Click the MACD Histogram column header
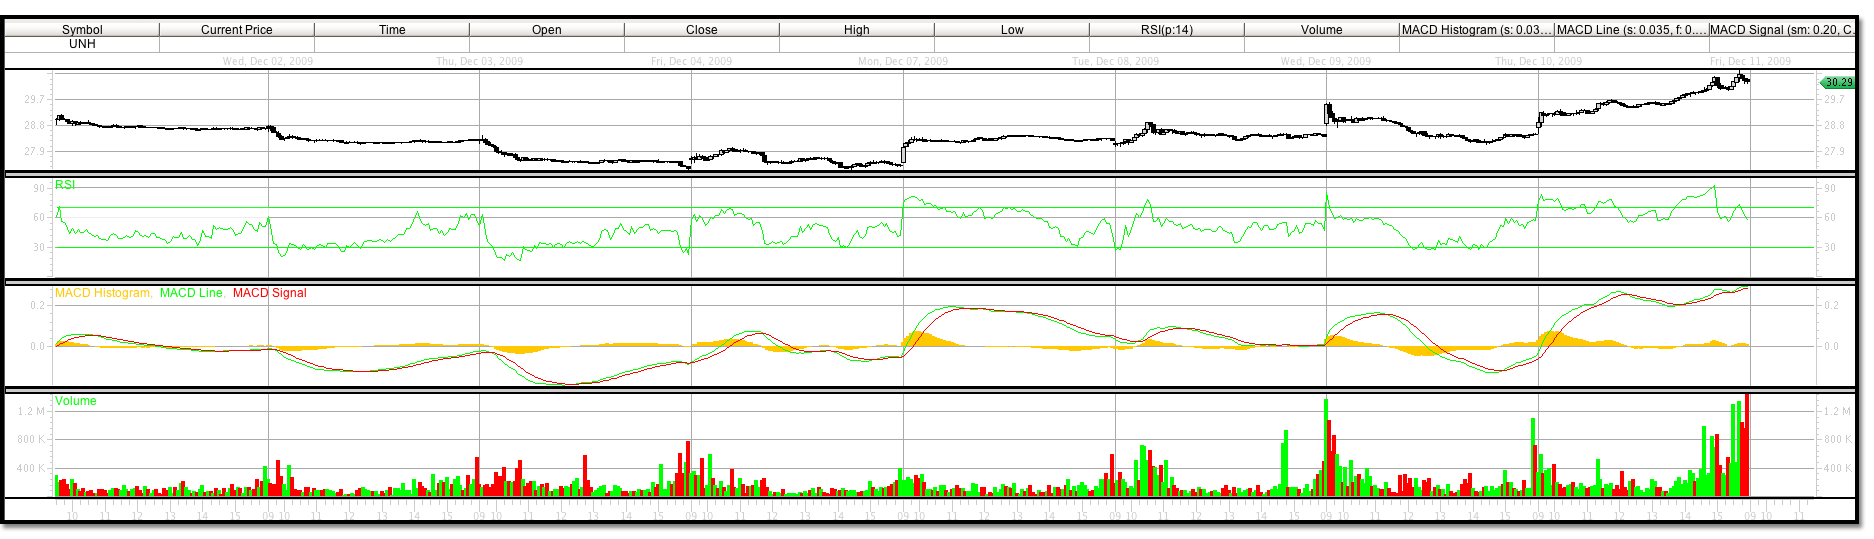The height and width of the screenshot is (539, 1874). 1476,30
